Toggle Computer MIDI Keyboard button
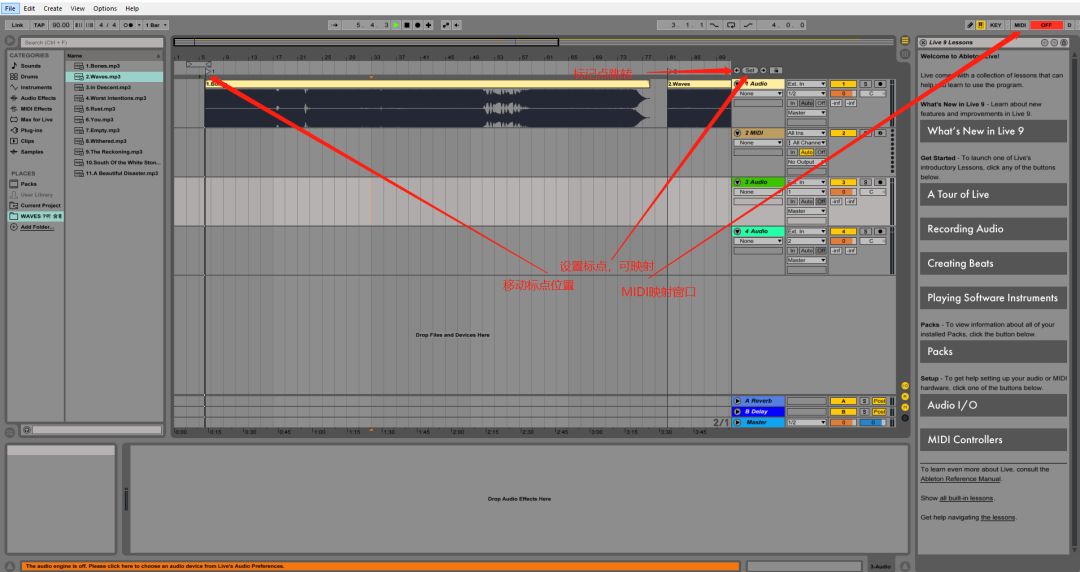This screenshot has height=572, width=1080. tap(981, 25)
